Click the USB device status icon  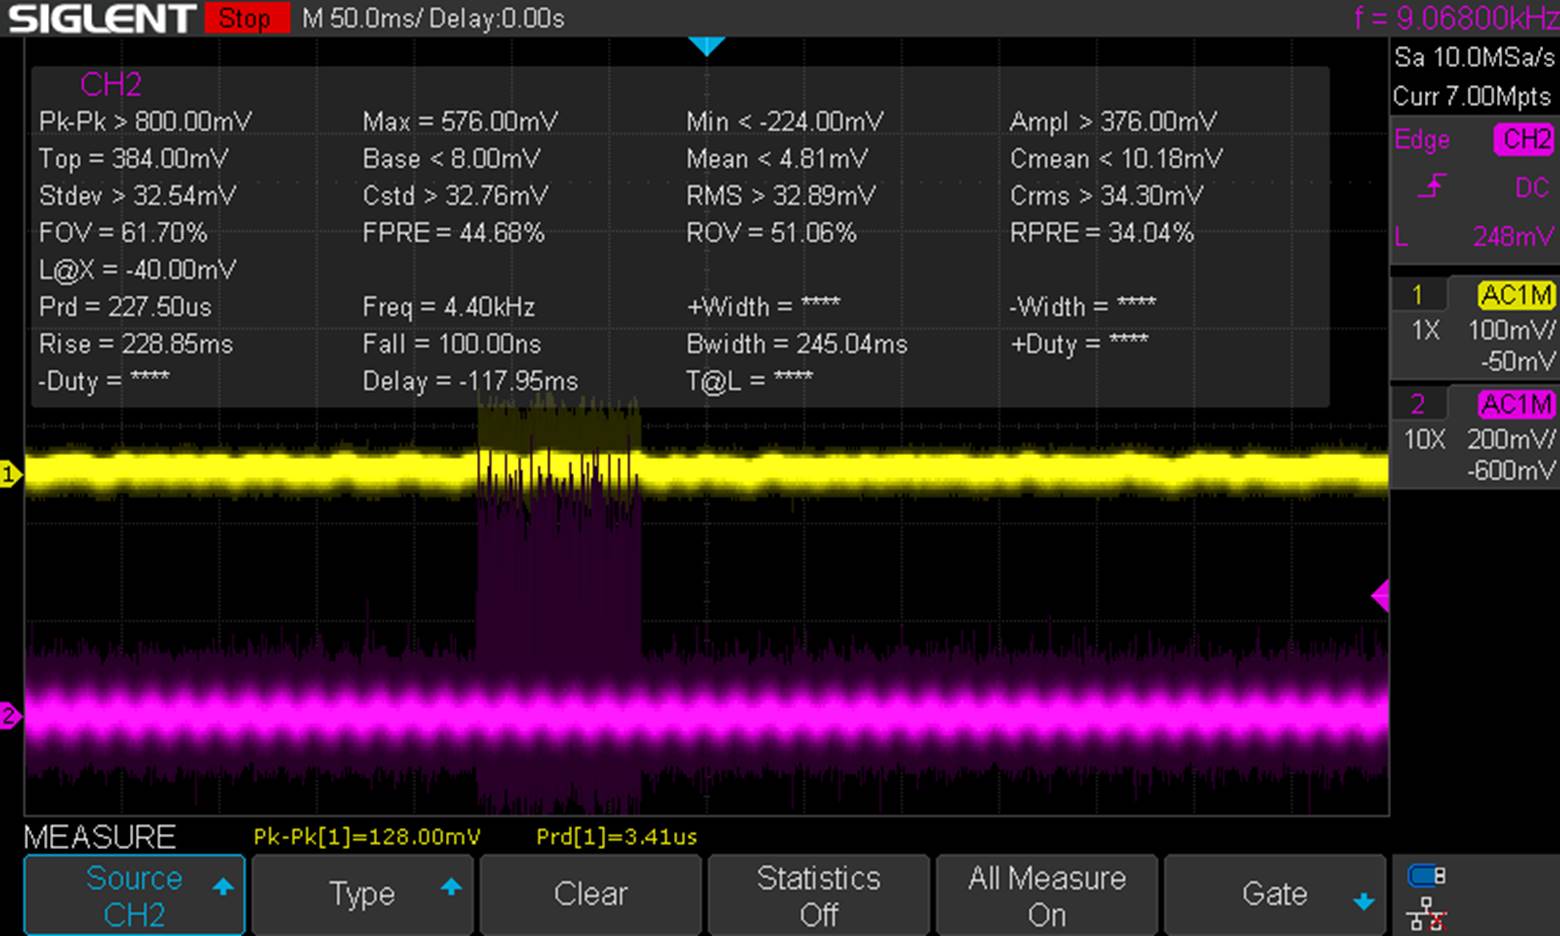click(x=1426, y=876)
